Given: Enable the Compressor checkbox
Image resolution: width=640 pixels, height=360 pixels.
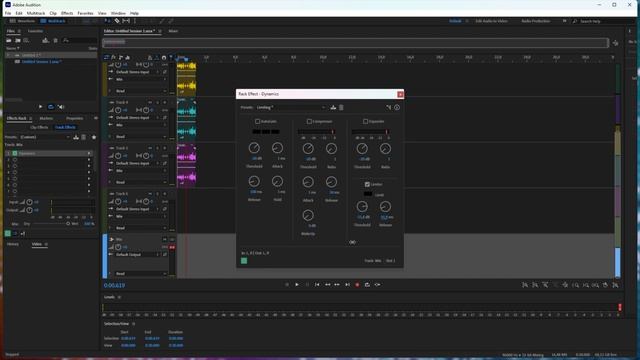Looking at the screenshot, I should [309, 121].
